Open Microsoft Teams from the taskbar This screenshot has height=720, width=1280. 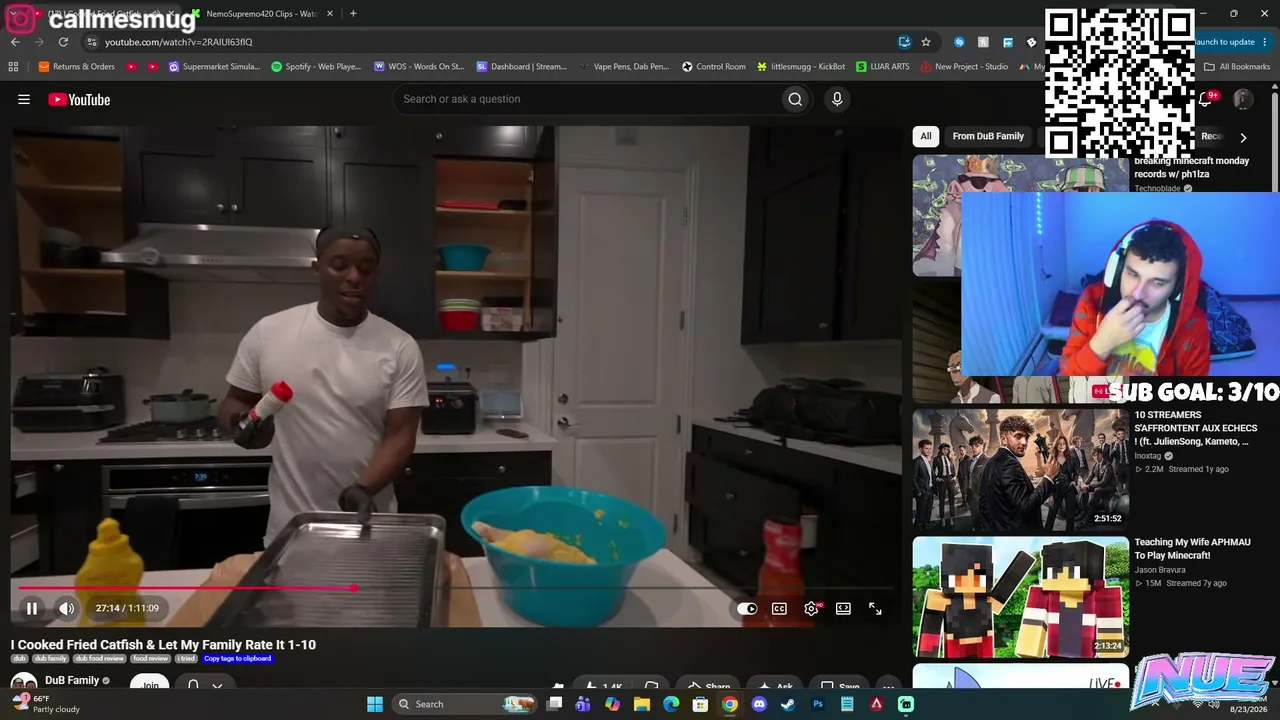click(583, 704)
